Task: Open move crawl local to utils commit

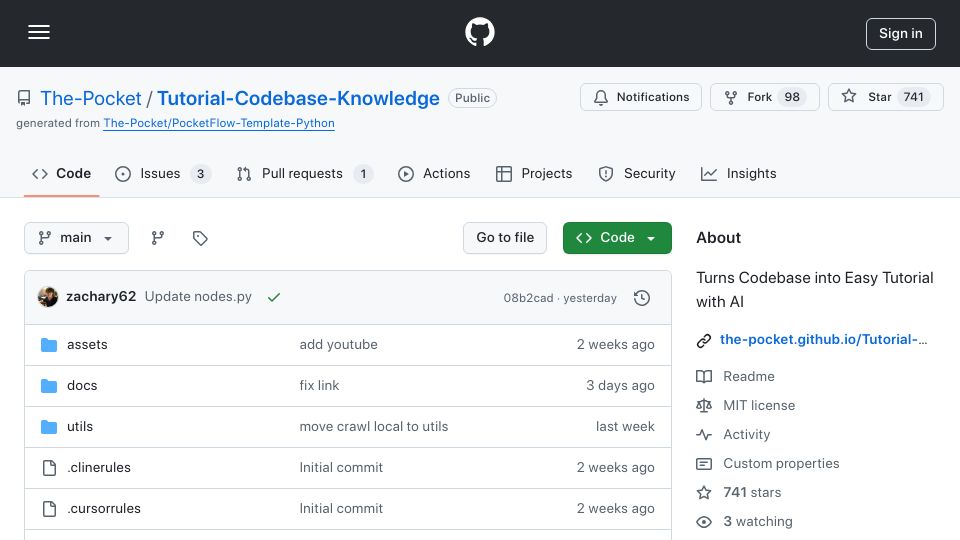Action: click(x=373, y=427)
